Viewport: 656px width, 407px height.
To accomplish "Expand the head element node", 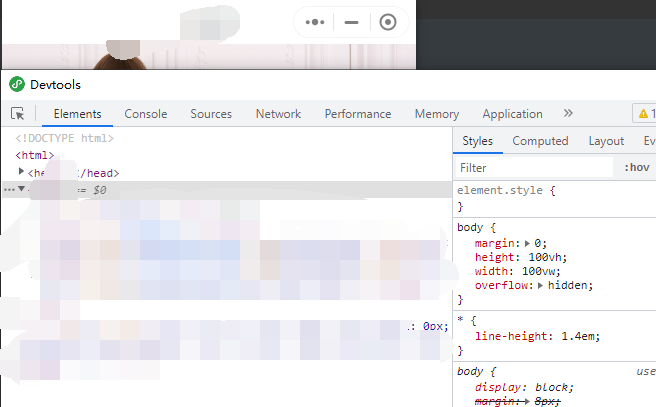I will (20, 171).
